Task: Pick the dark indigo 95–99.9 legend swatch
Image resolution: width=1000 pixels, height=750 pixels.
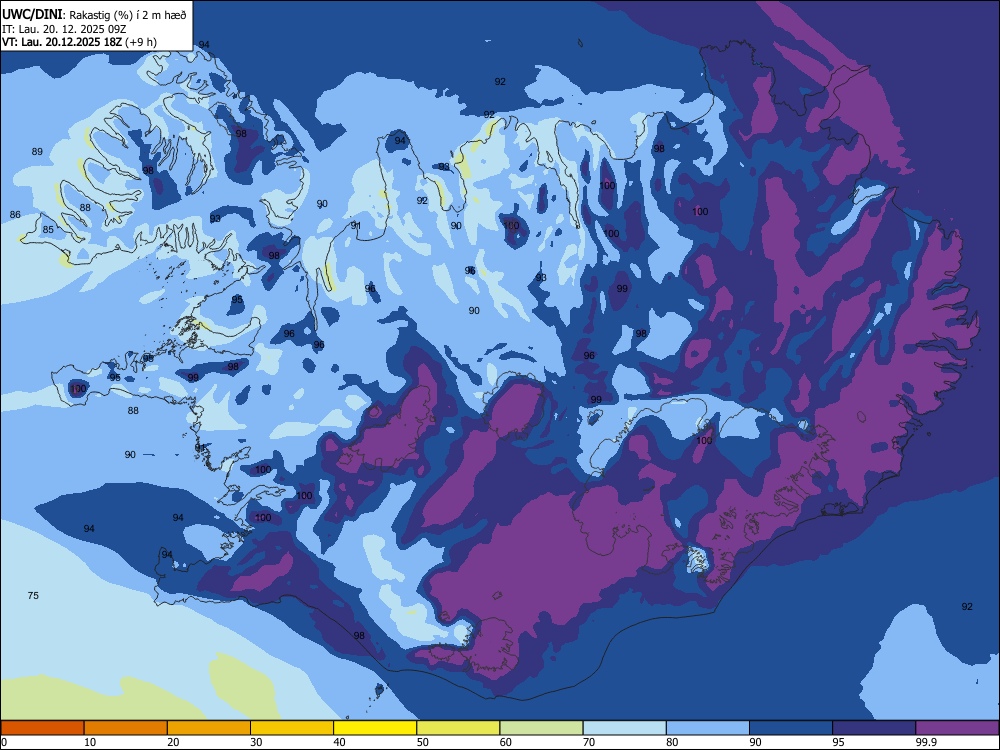Action: pos(874,728)
